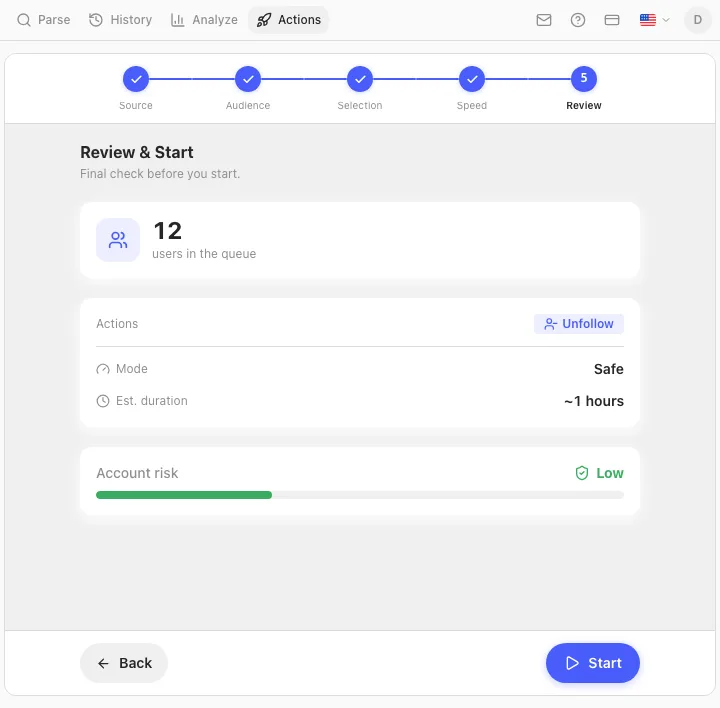
Task: Click the Parse magnifier icon
Action: click(x=24, y=20)
